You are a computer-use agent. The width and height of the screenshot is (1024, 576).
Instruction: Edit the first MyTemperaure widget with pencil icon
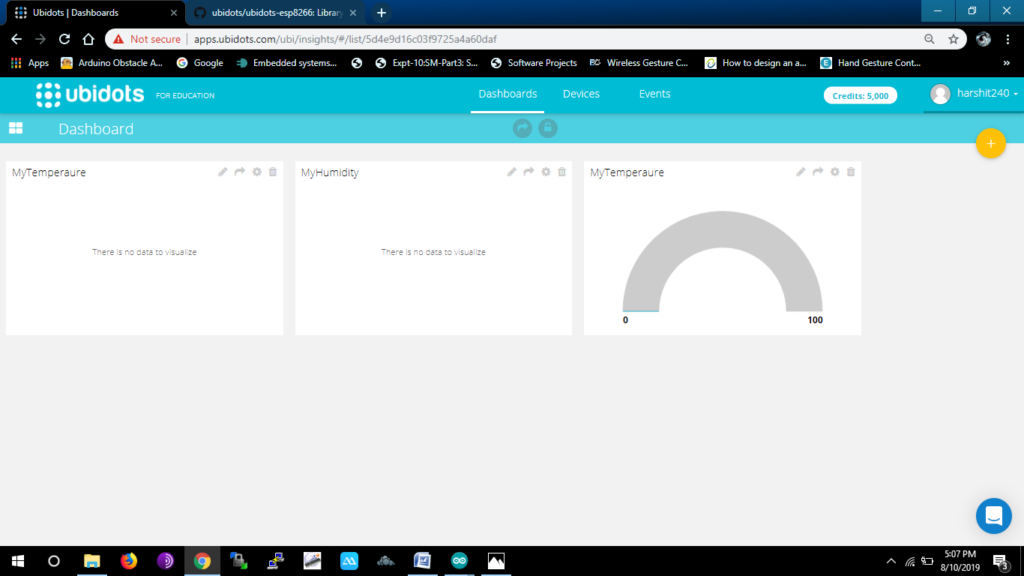click(x=223, y=172)
